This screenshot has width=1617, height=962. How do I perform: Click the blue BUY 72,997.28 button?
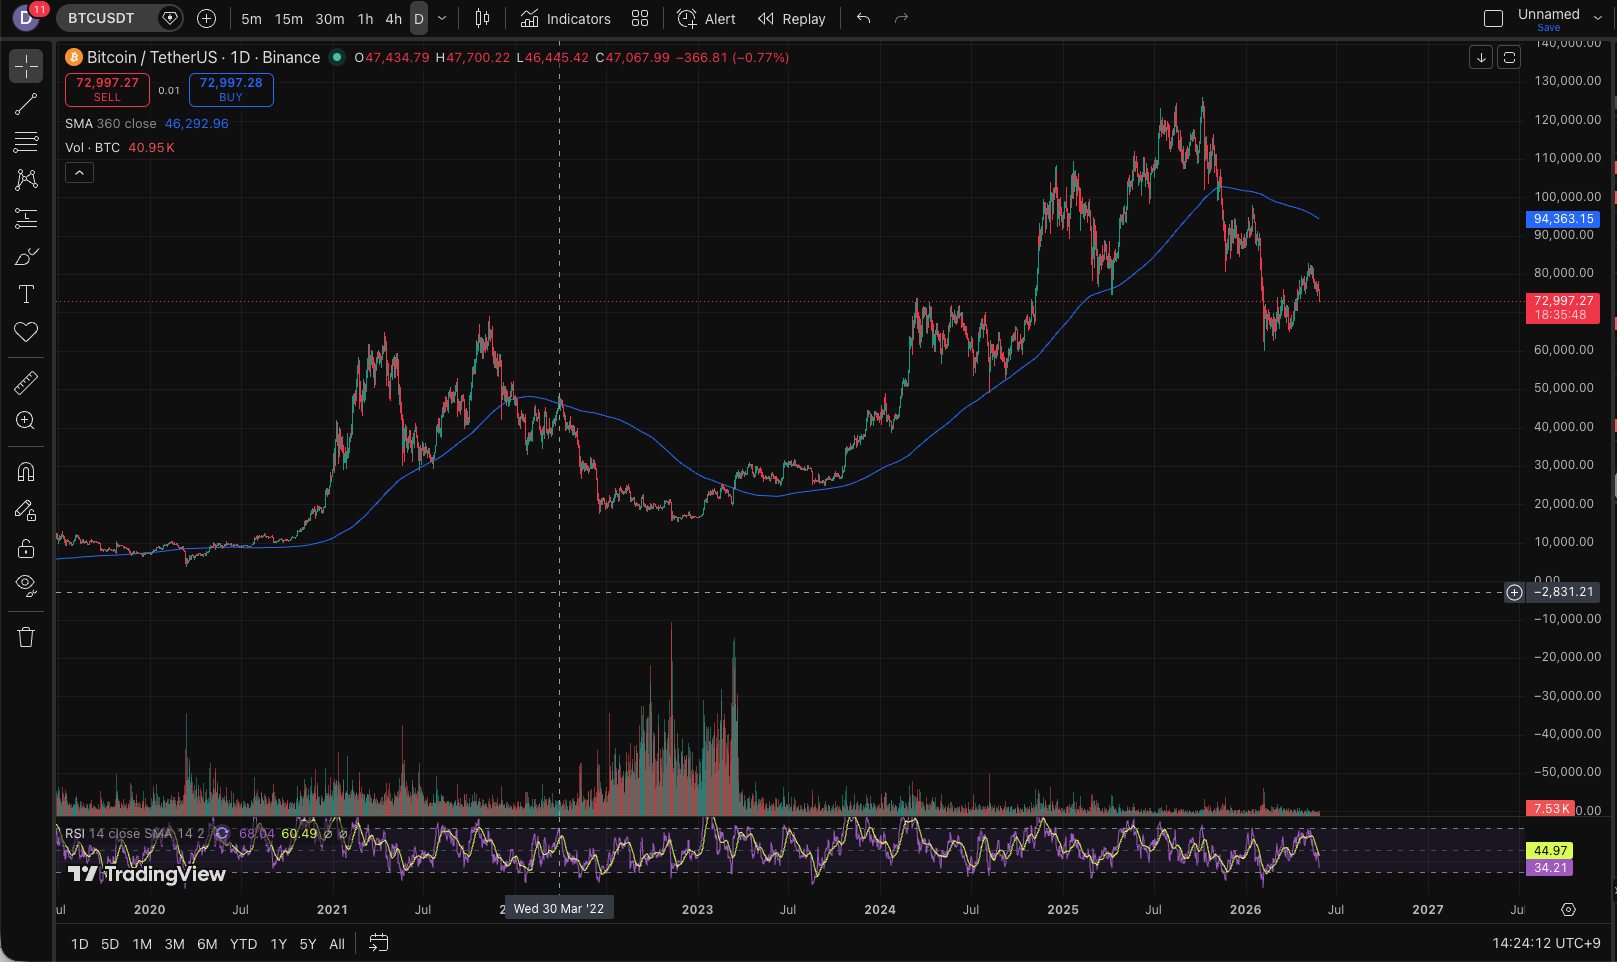[231, 90]
